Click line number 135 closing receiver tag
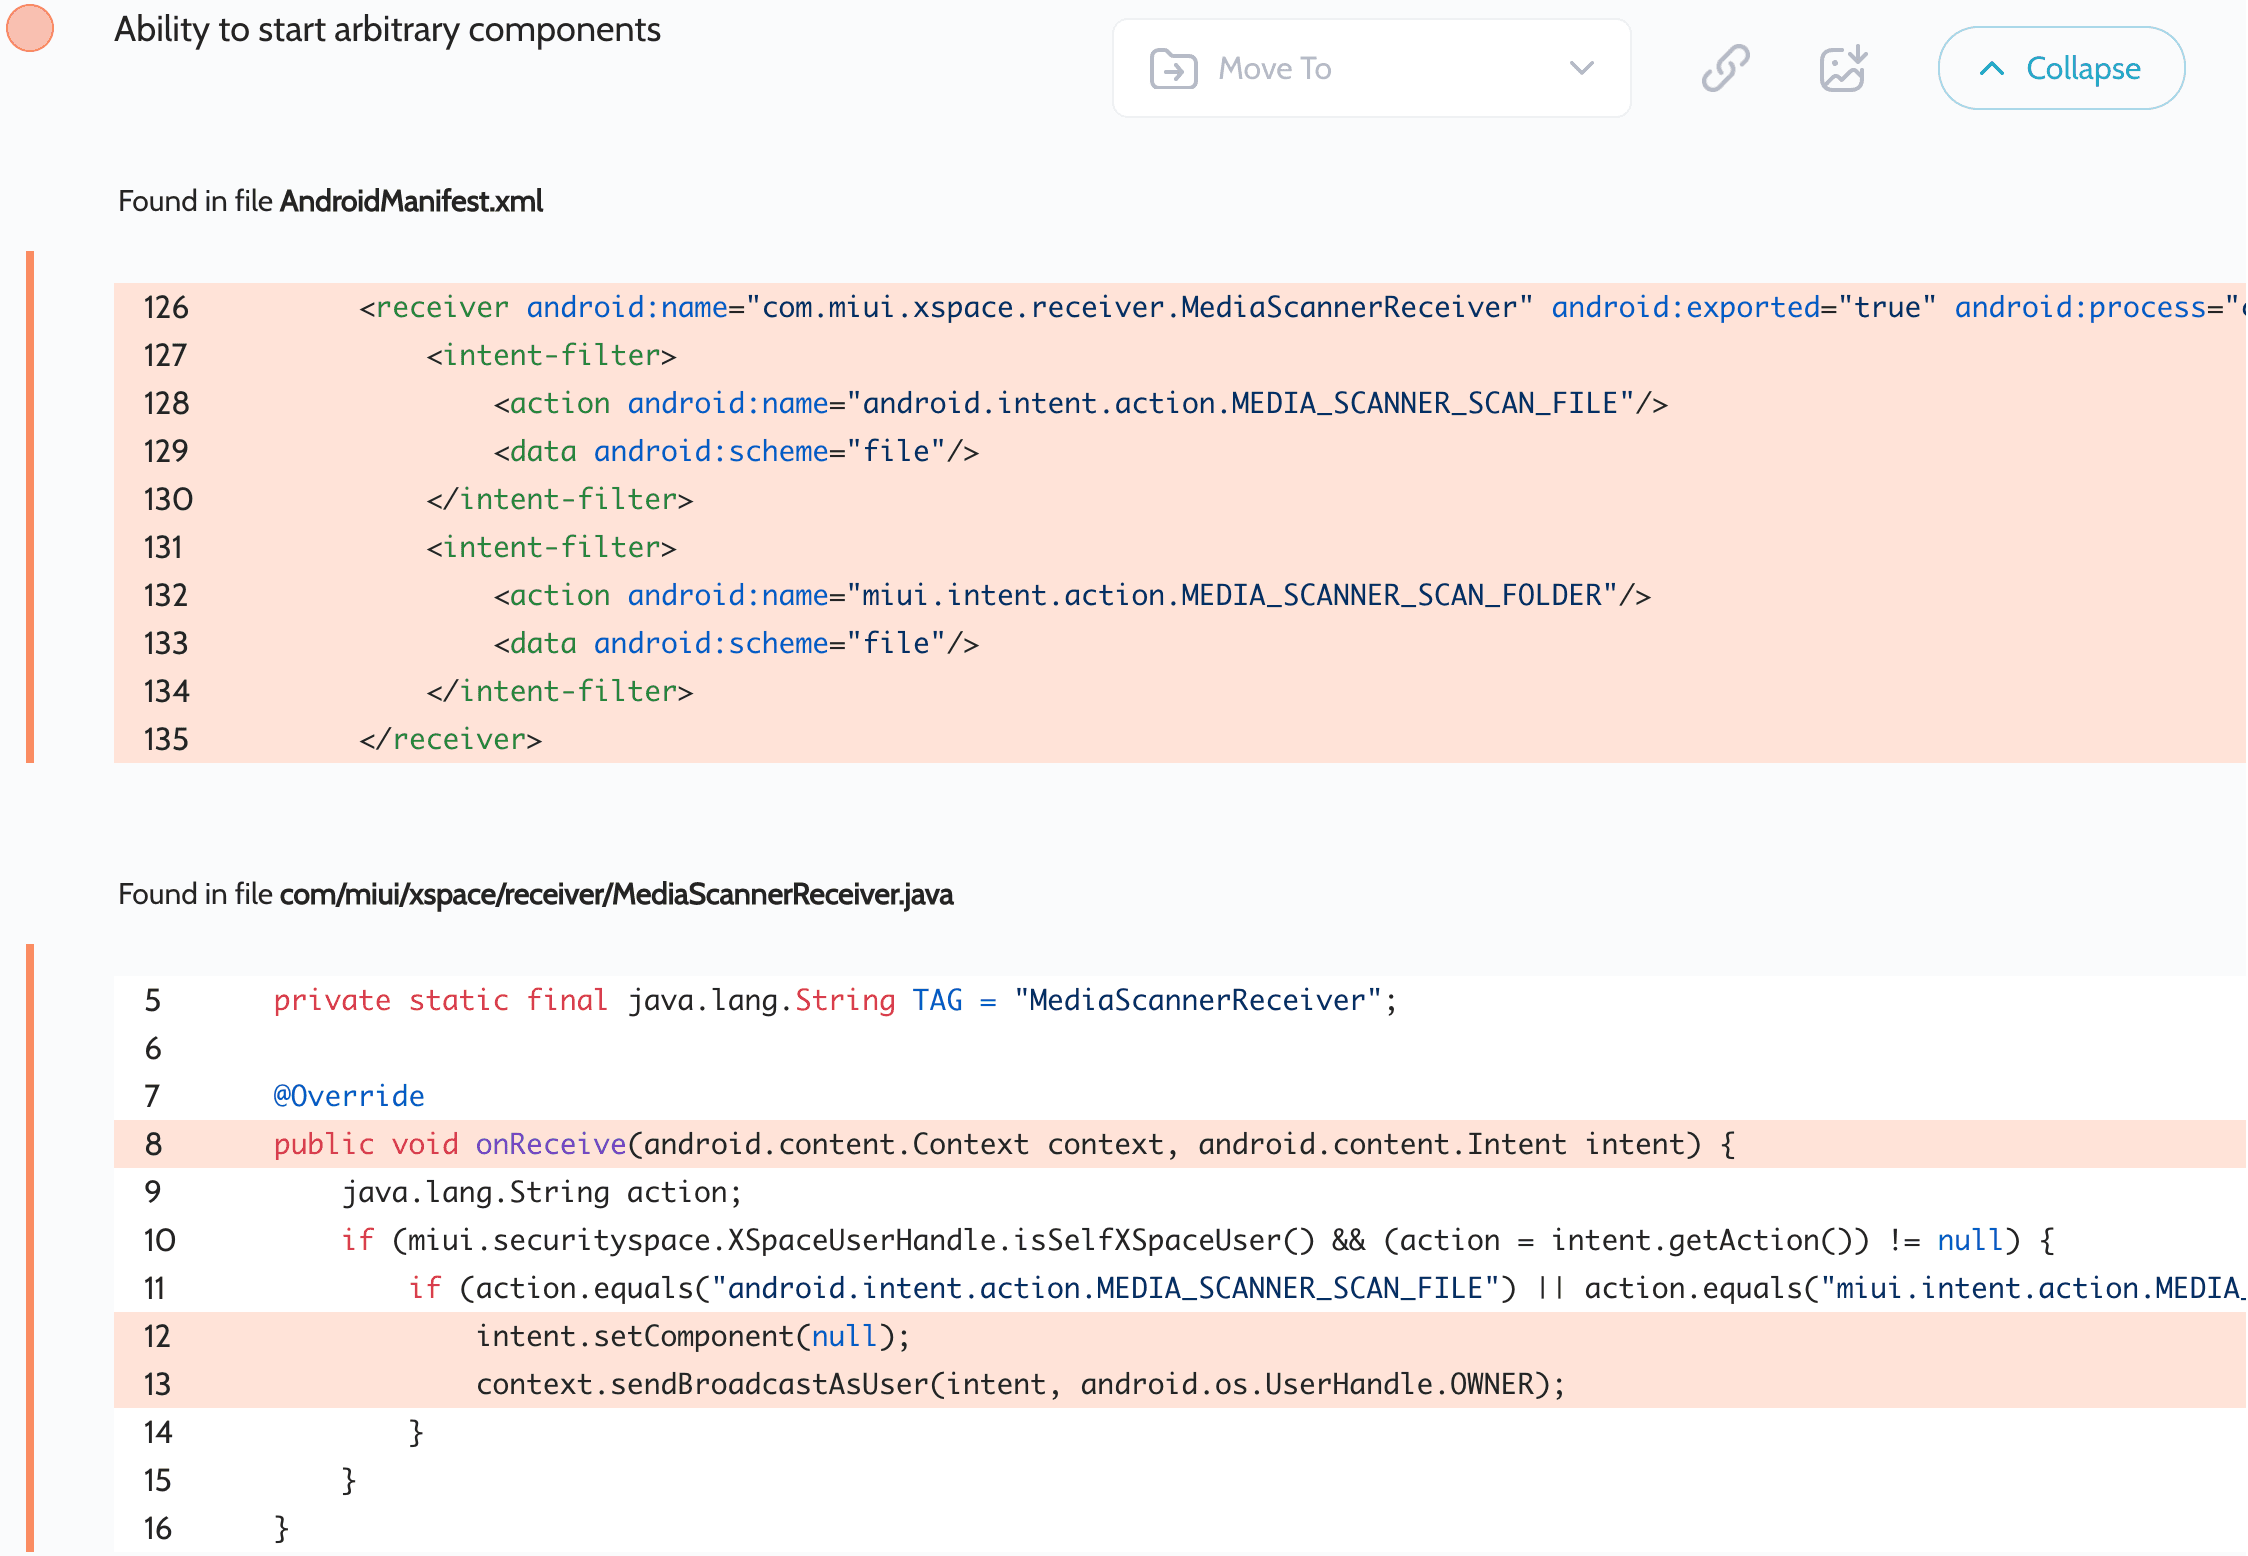2248x1556 pixels. (166, 739)
